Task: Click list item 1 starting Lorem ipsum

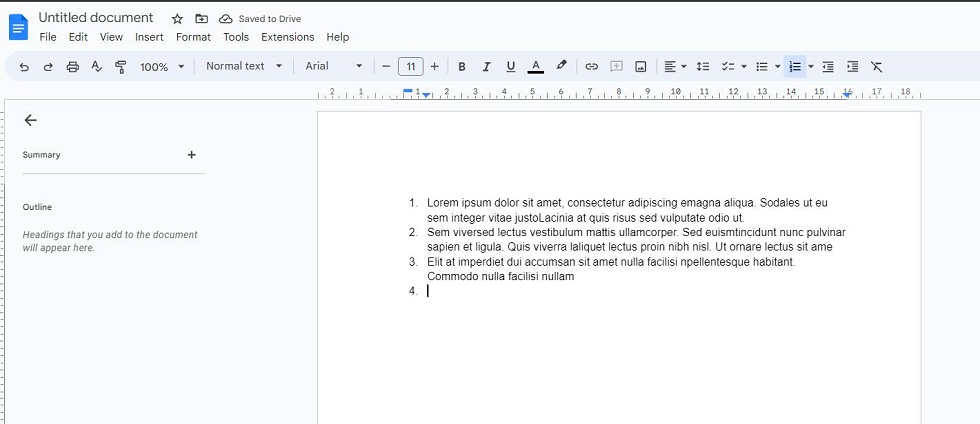Action: click(627, 210)
